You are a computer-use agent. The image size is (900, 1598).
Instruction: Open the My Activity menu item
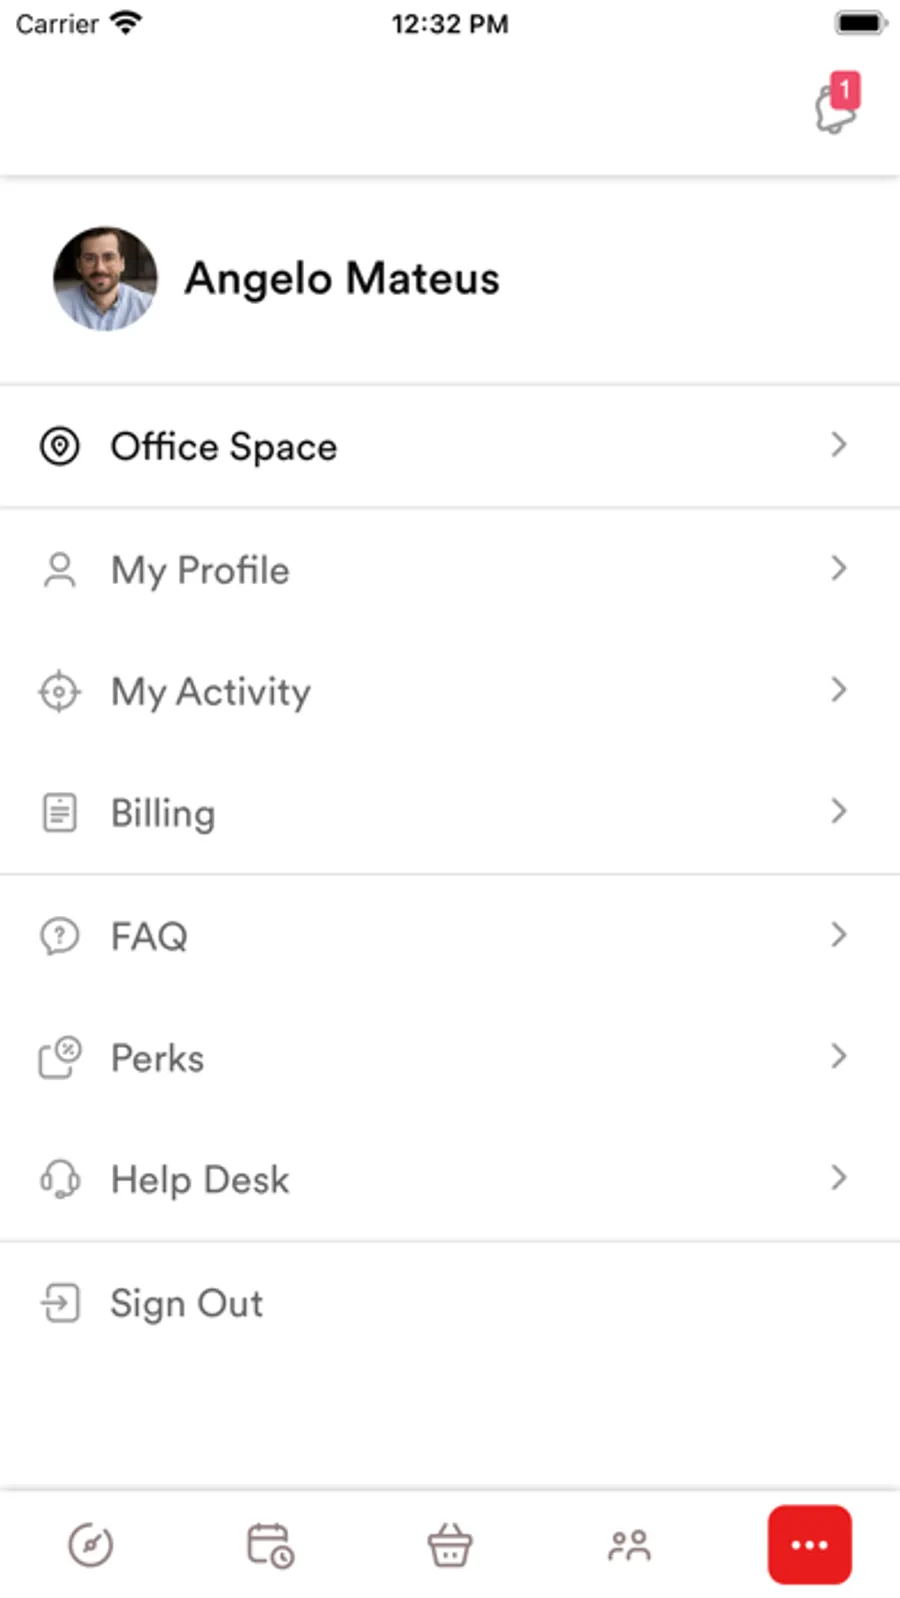[x=211, y=692]
